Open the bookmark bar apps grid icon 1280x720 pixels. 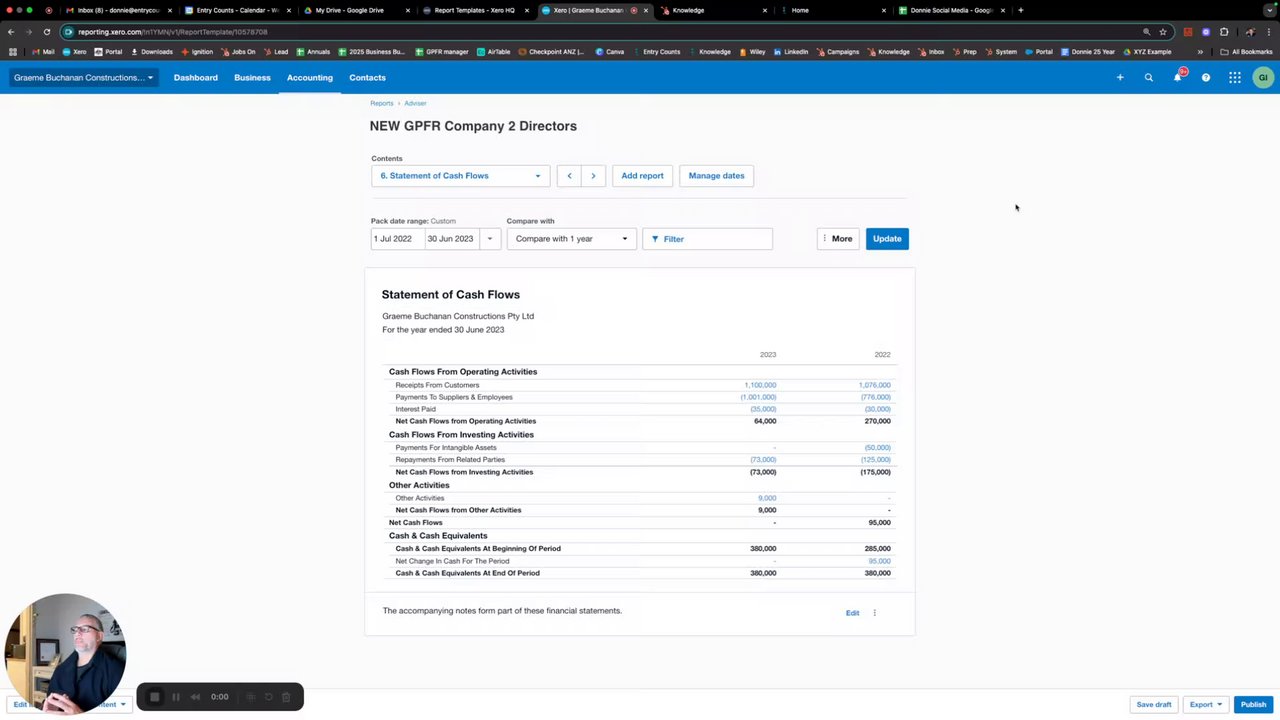click(12, 52)
